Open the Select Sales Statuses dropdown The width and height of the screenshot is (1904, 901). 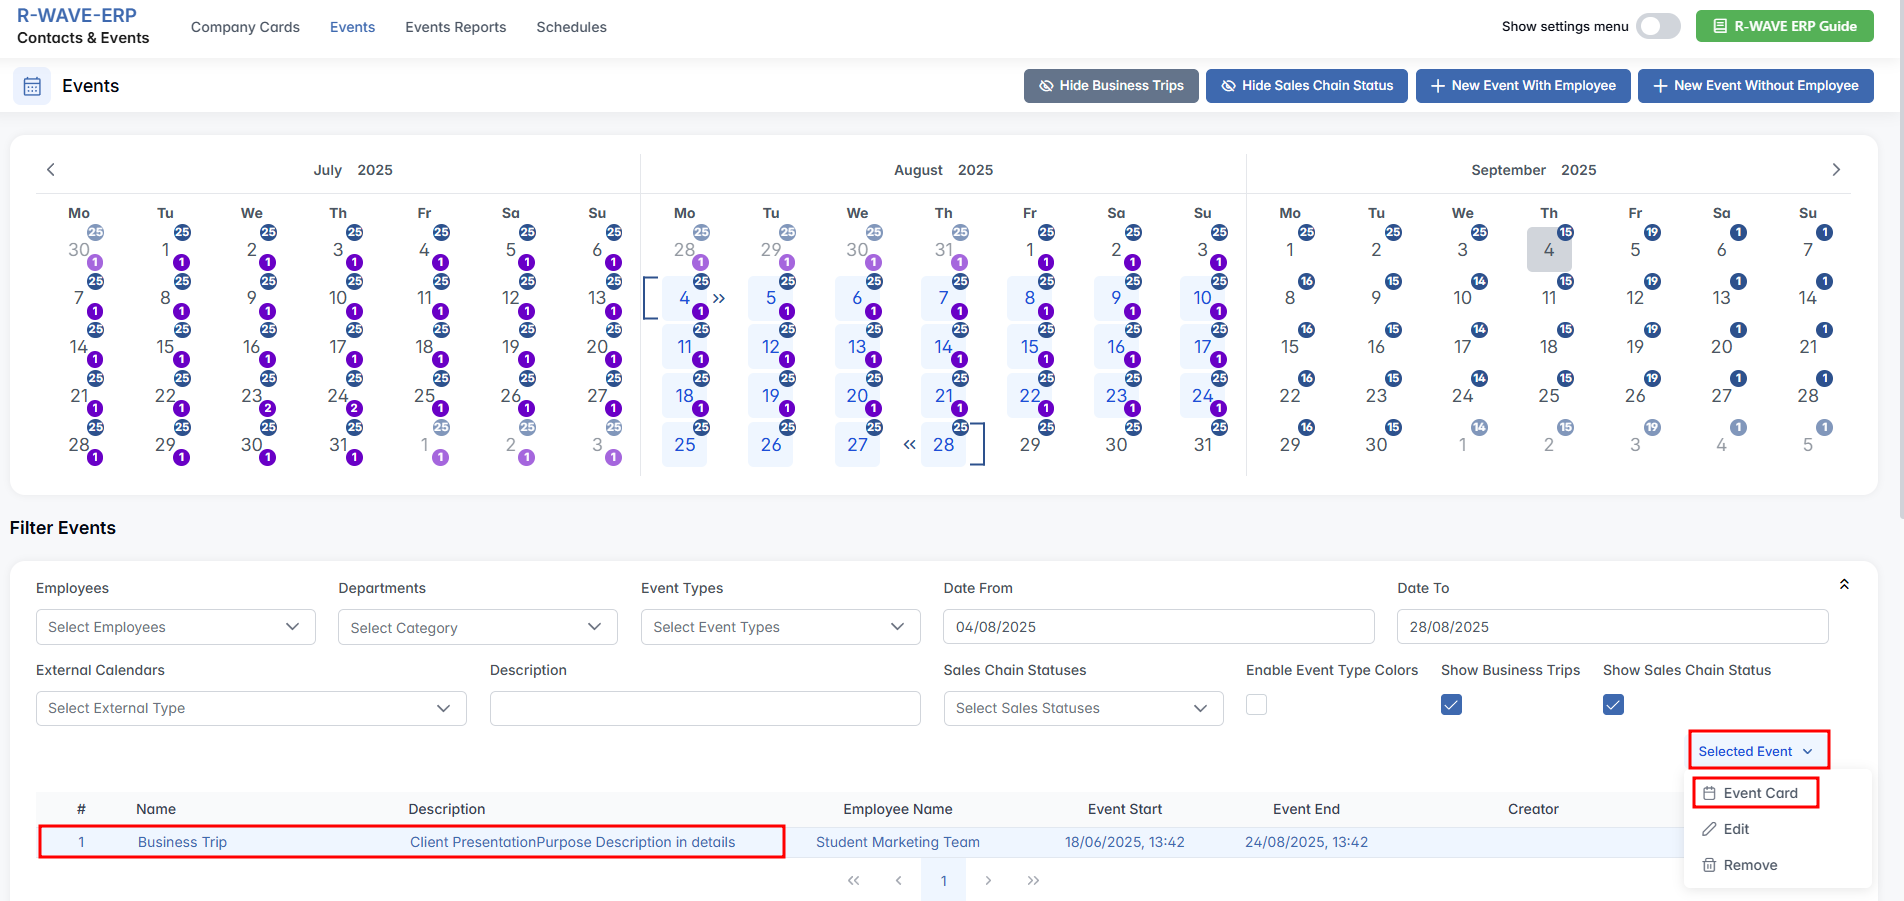coord(1083,708)
